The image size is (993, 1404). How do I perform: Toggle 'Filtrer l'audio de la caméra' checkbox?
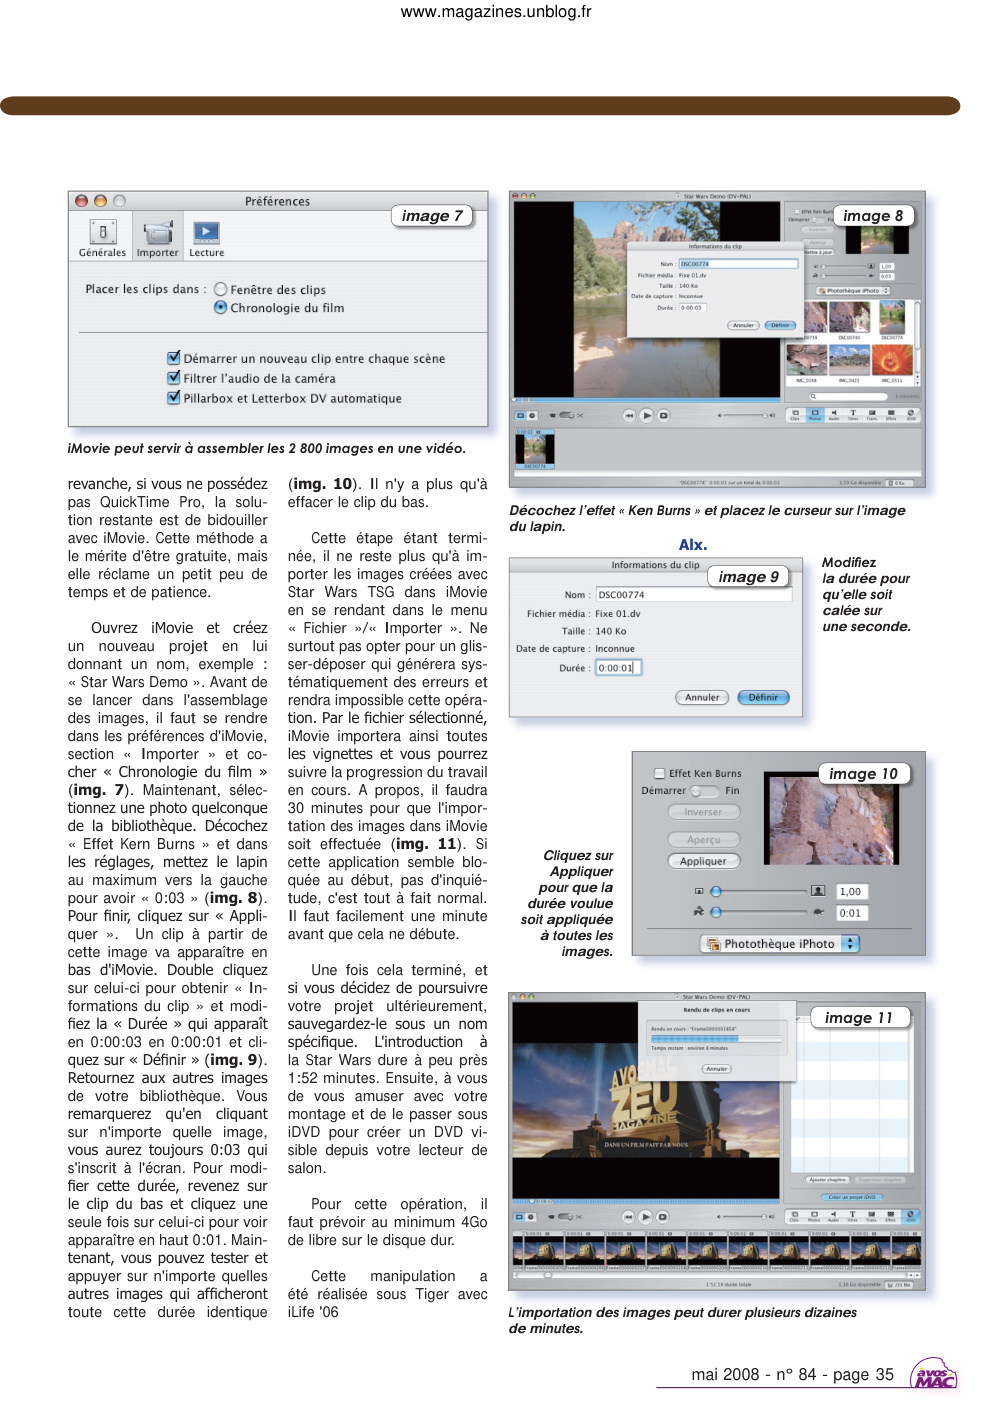pyautogui.click(x=174, y=377)
